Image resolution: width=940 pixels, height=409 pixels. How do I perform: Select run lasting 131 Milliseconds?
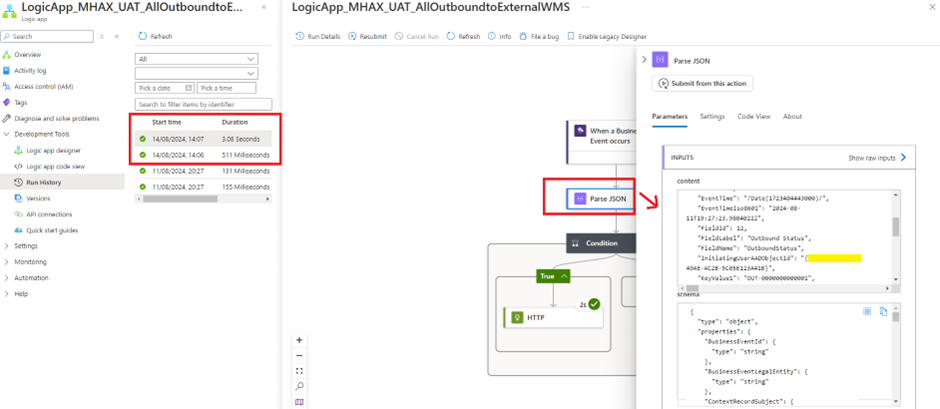click(x=203, y=170)
